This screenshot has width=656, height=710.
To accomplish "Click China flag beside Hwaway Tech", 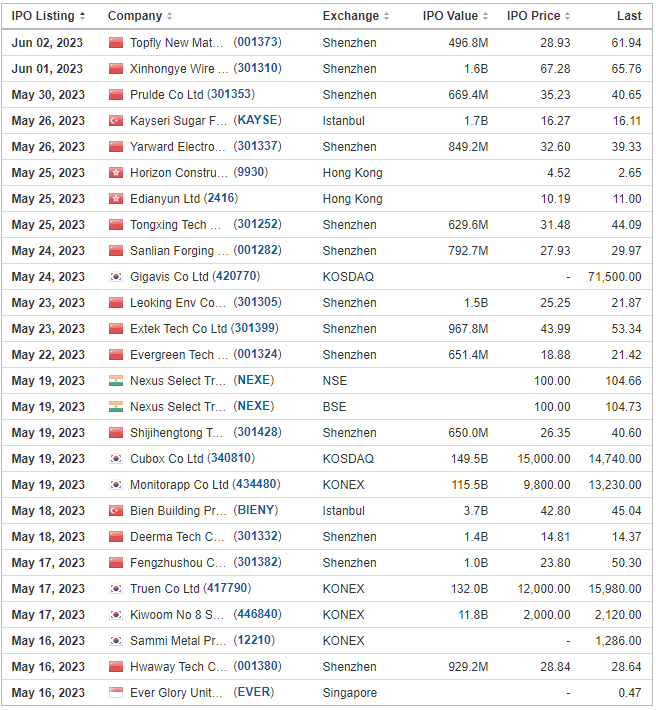I will click(116, 667).
